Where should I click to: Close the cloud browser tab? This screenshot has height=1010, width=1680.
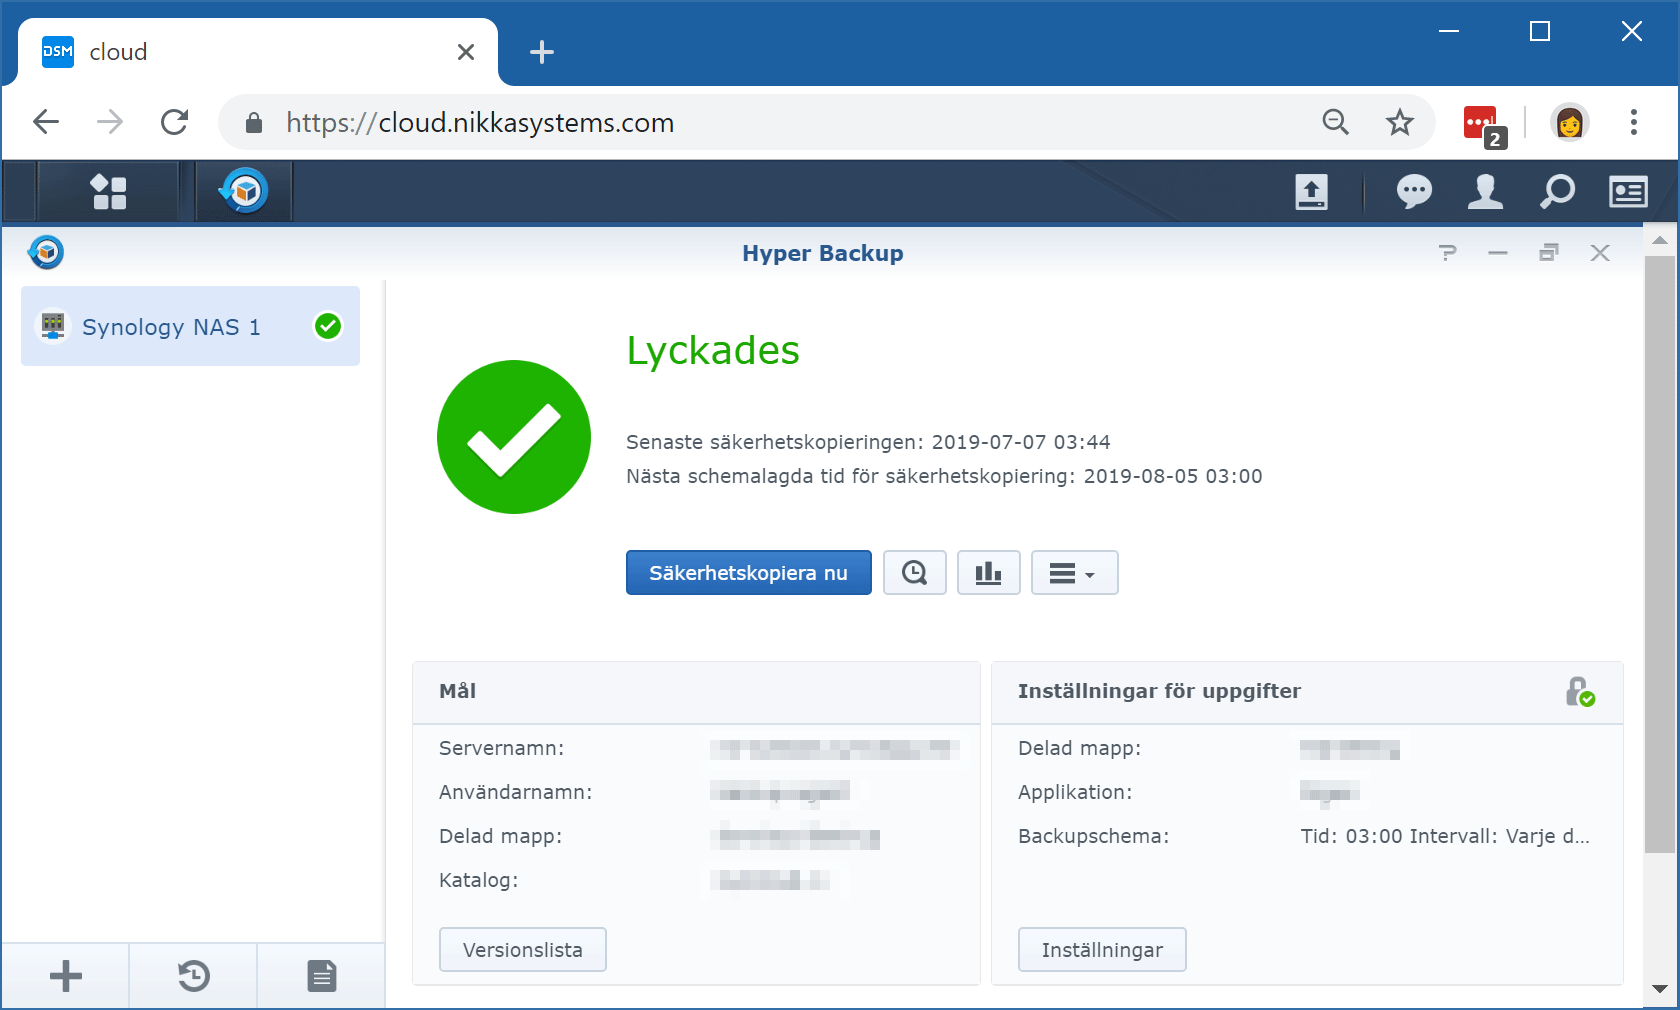click(466, 52)
